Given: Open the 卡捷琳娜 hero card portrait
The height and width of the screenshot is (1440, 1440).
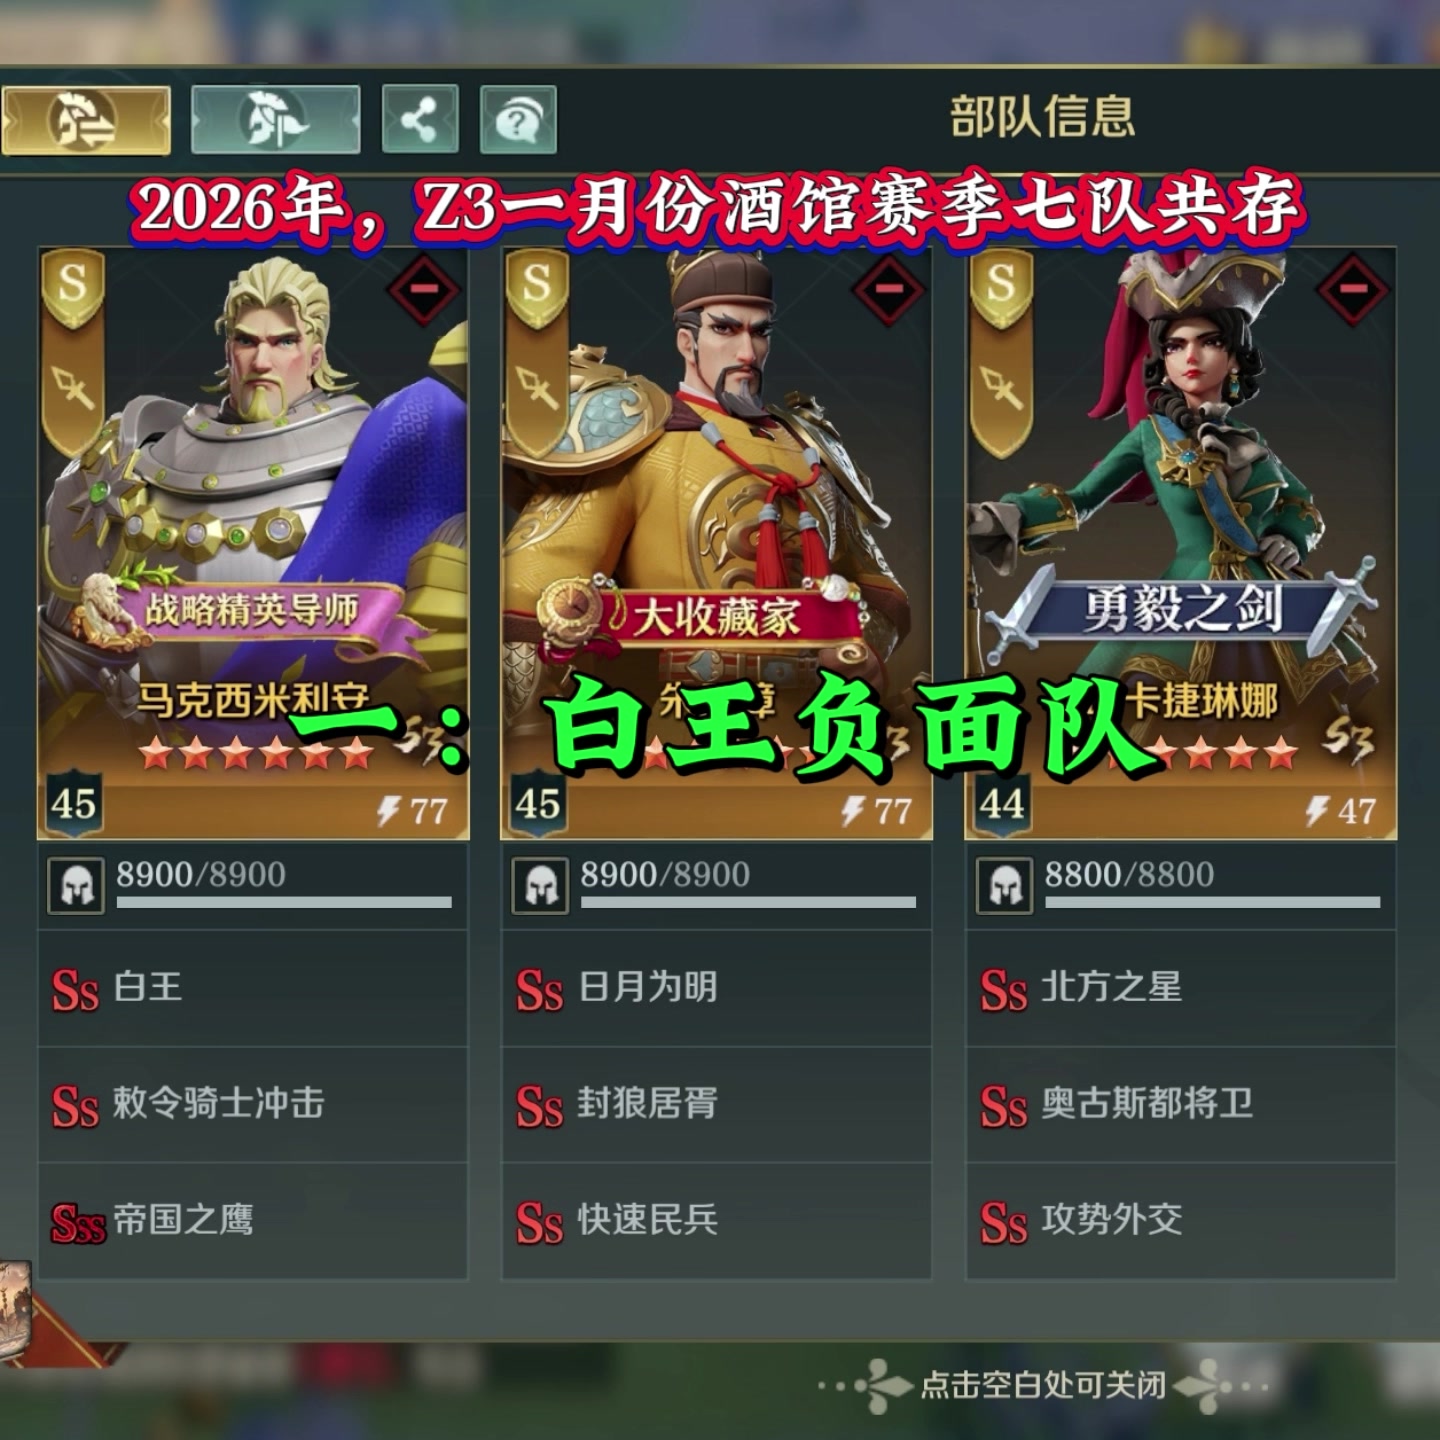Looking at the screenshot, I should tap(1180, 543).
